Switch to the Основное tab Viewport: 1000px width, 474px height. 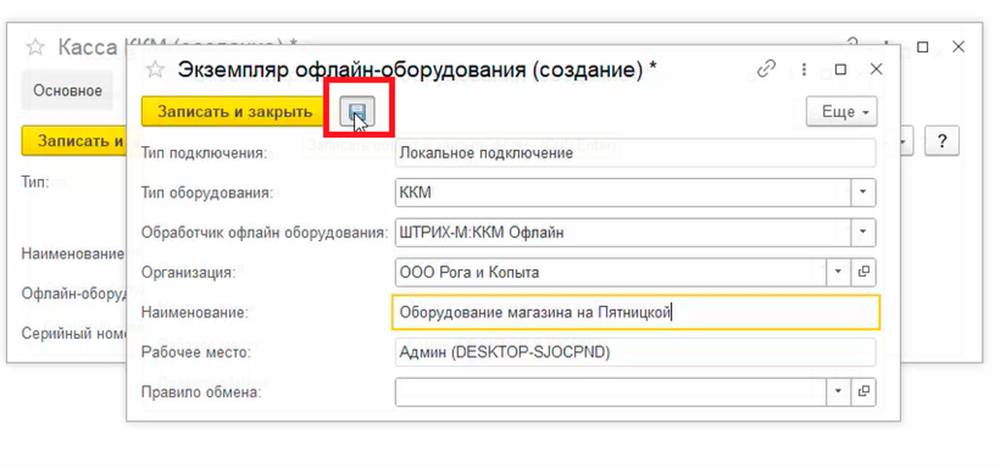pyautogui.click(x=67, y=91)
